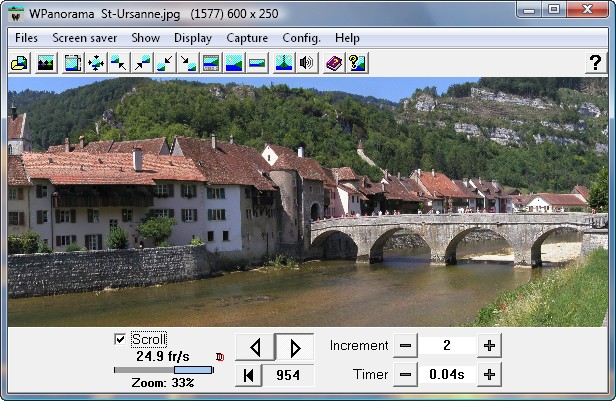Move window to bottom-right corner icon
The height and width of the screenshot is (401, 616).
188,63
